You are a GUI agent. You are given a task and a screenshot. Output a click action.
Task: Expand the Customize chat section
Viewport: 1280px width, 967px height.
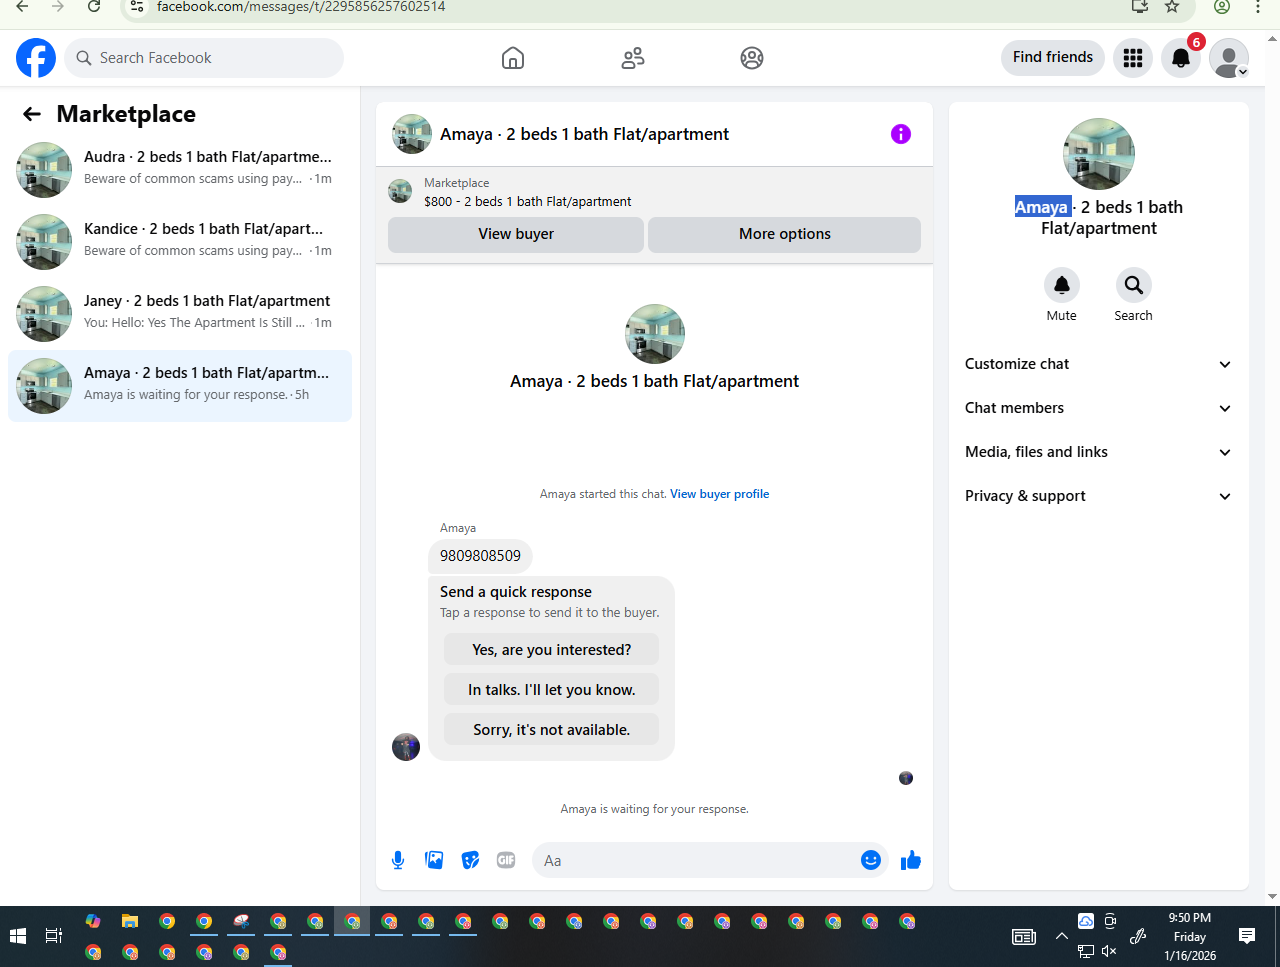1099,364
